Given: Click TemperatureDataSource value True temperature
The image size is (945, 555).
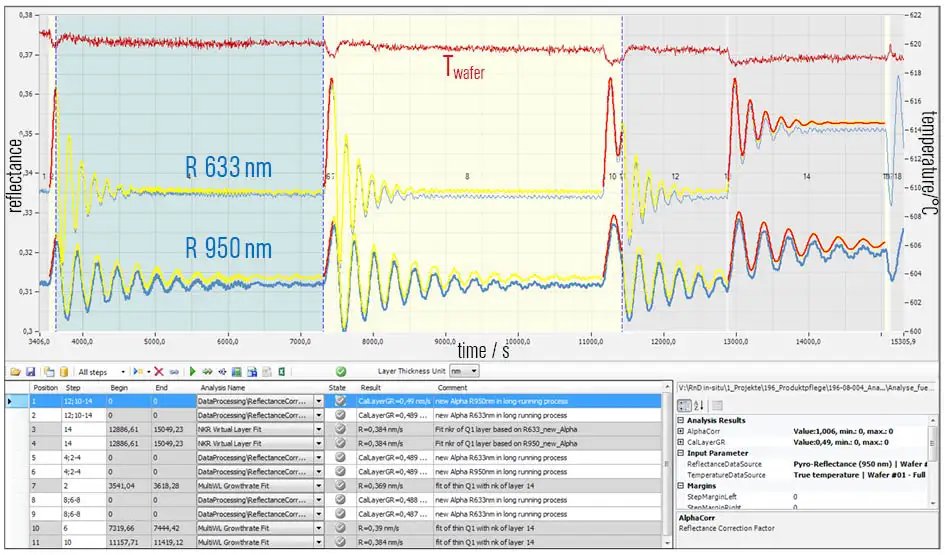Looking at the screenshot, I should tap(859, 475).
